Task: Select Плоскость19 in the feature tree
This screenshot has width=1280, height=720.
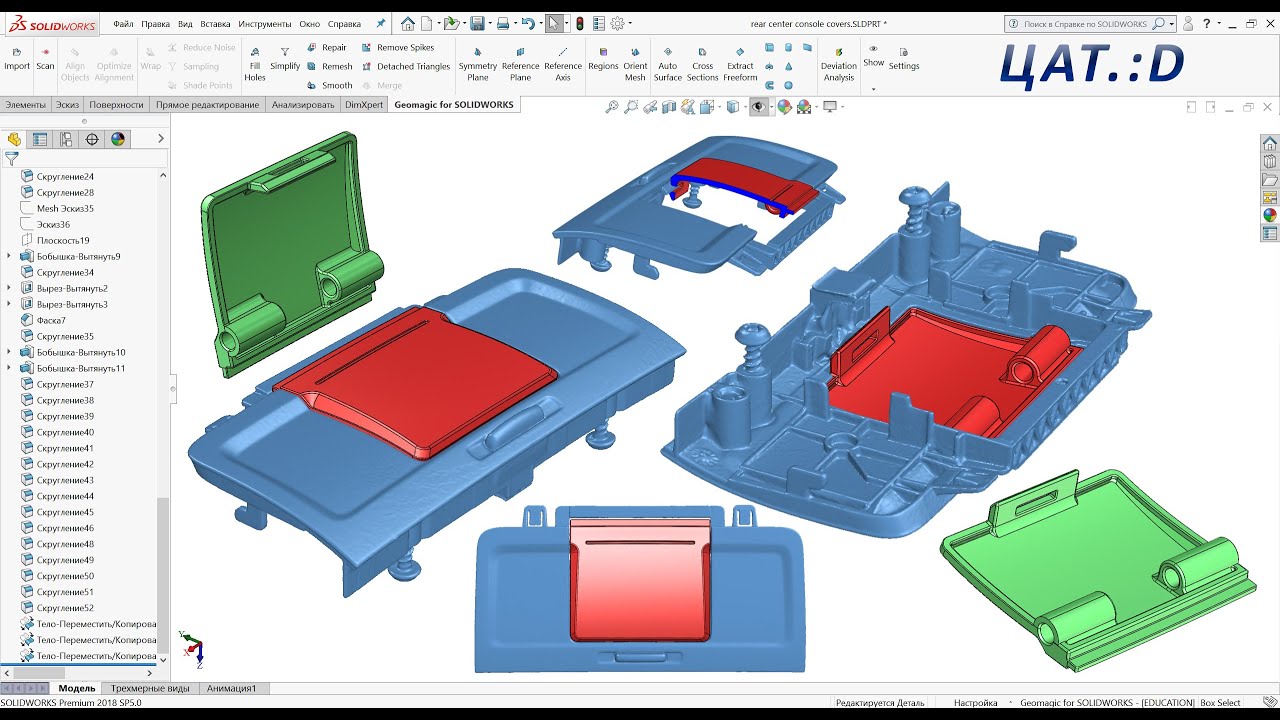Action: [55, 240]
